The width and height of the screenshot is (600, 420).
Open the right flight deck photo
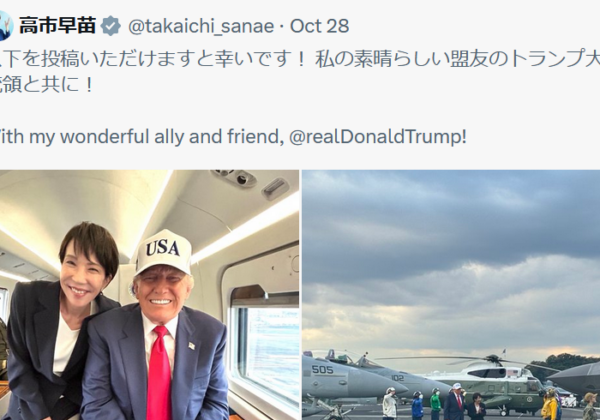[450, 295]
